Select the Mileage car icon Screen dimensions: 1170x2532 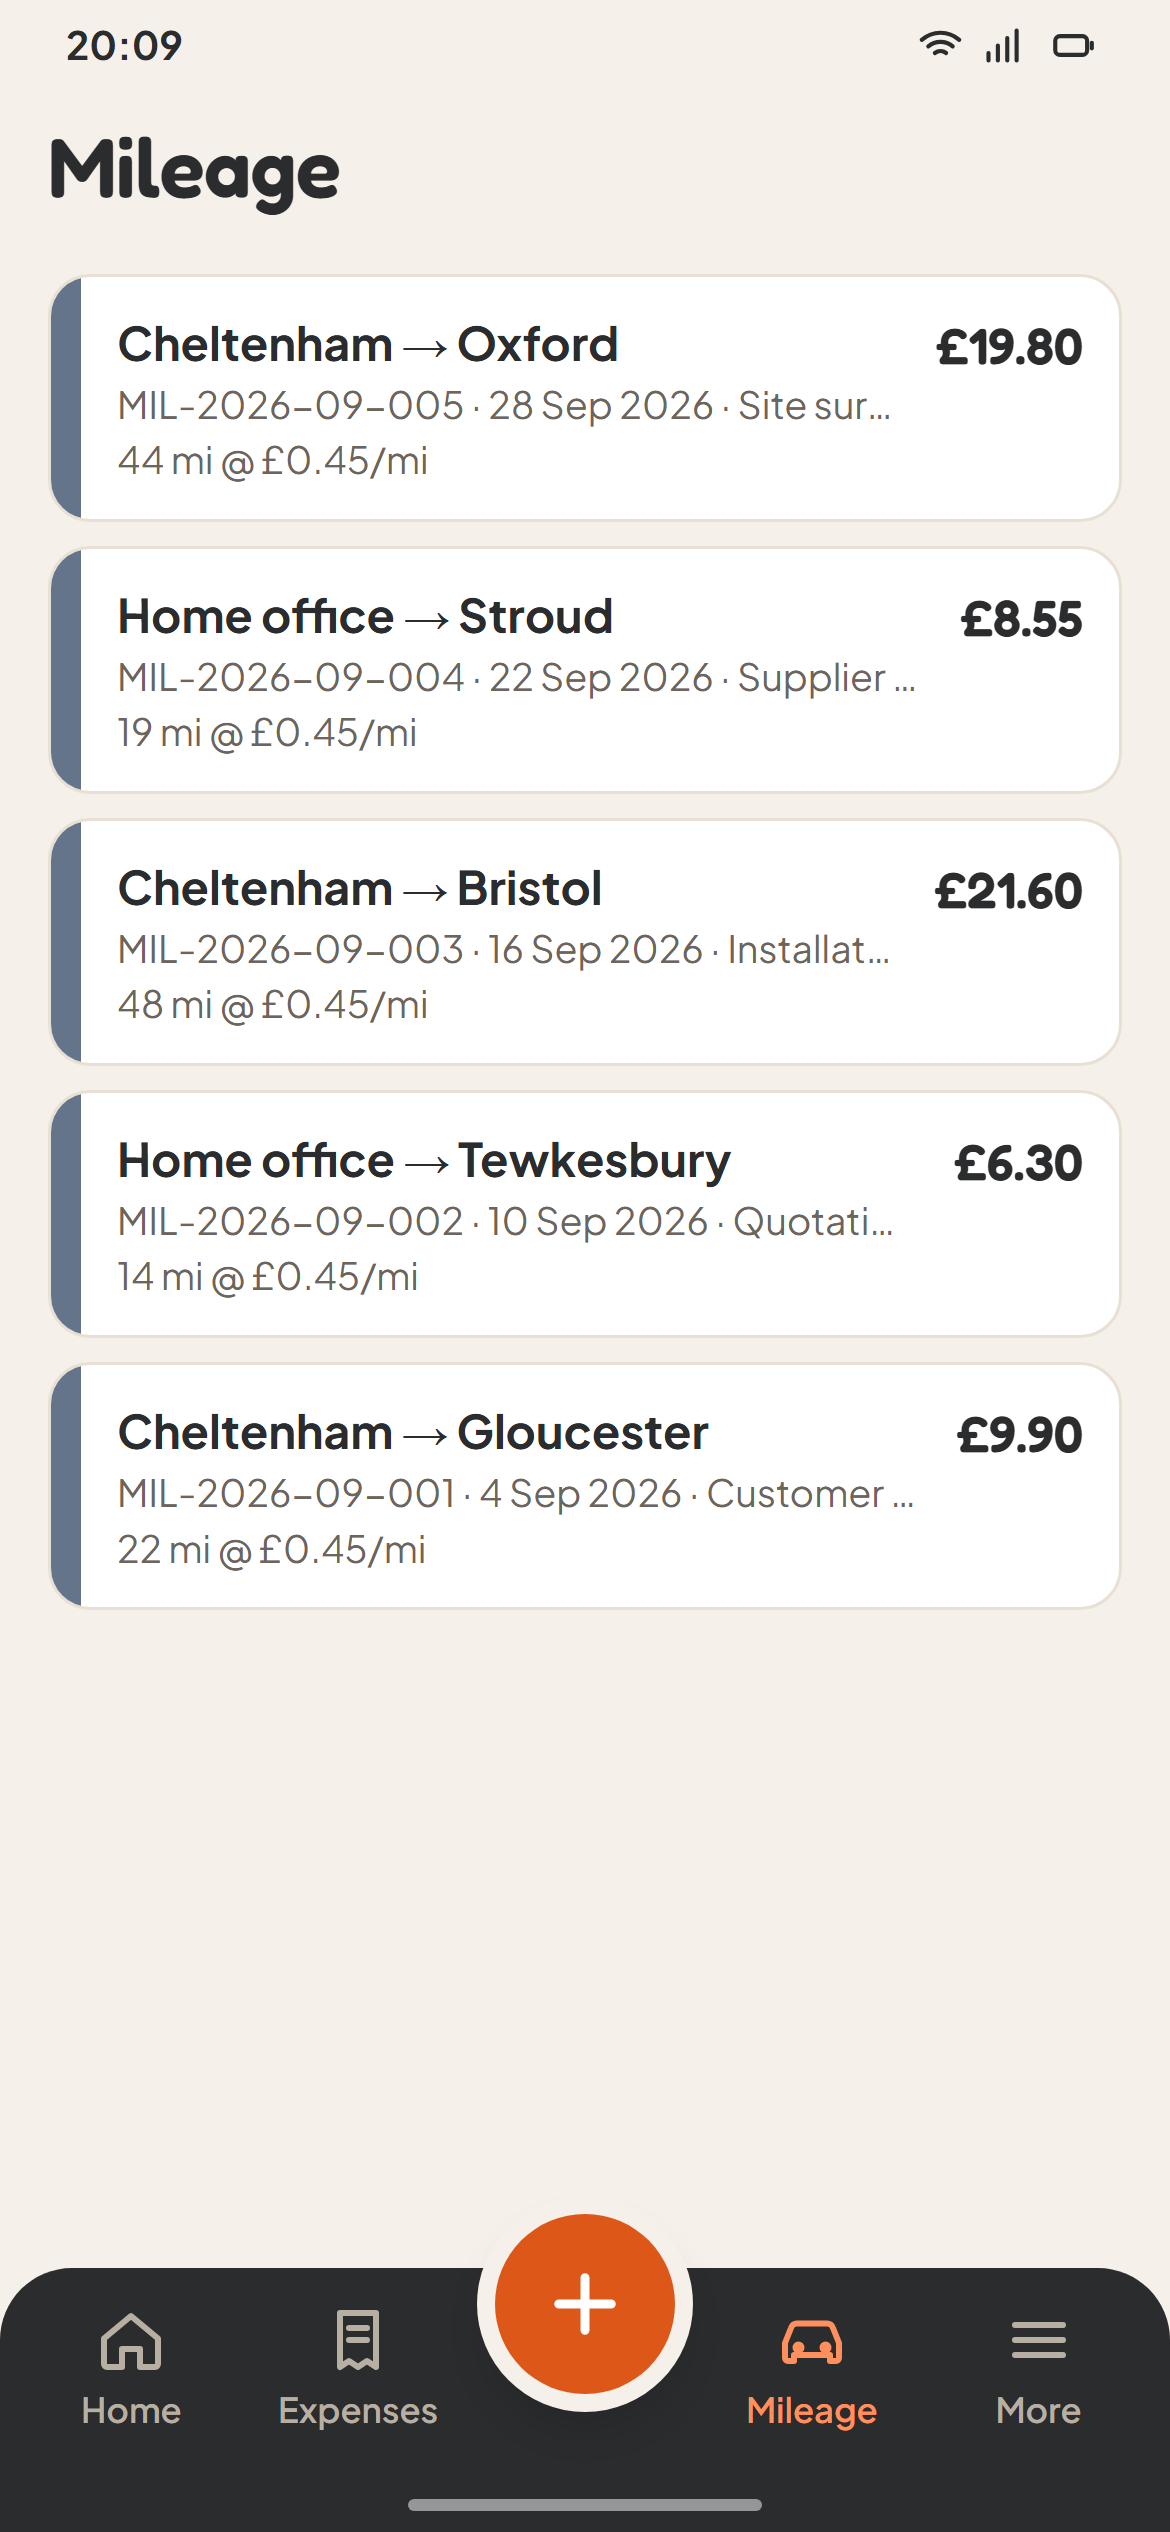[x=812, y=2342]
